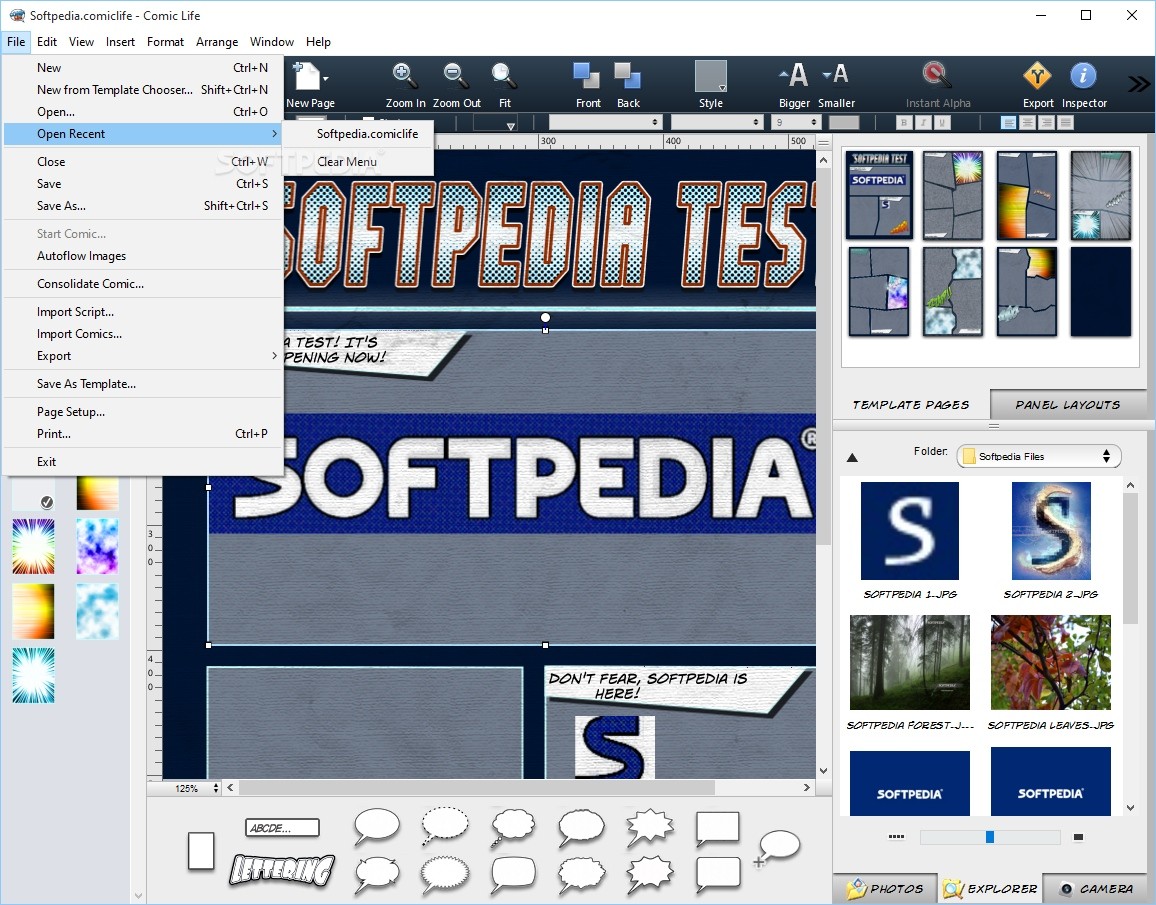Bring object to Front
Viewport: 1156px width, 905px height.
tap(587, 75)
